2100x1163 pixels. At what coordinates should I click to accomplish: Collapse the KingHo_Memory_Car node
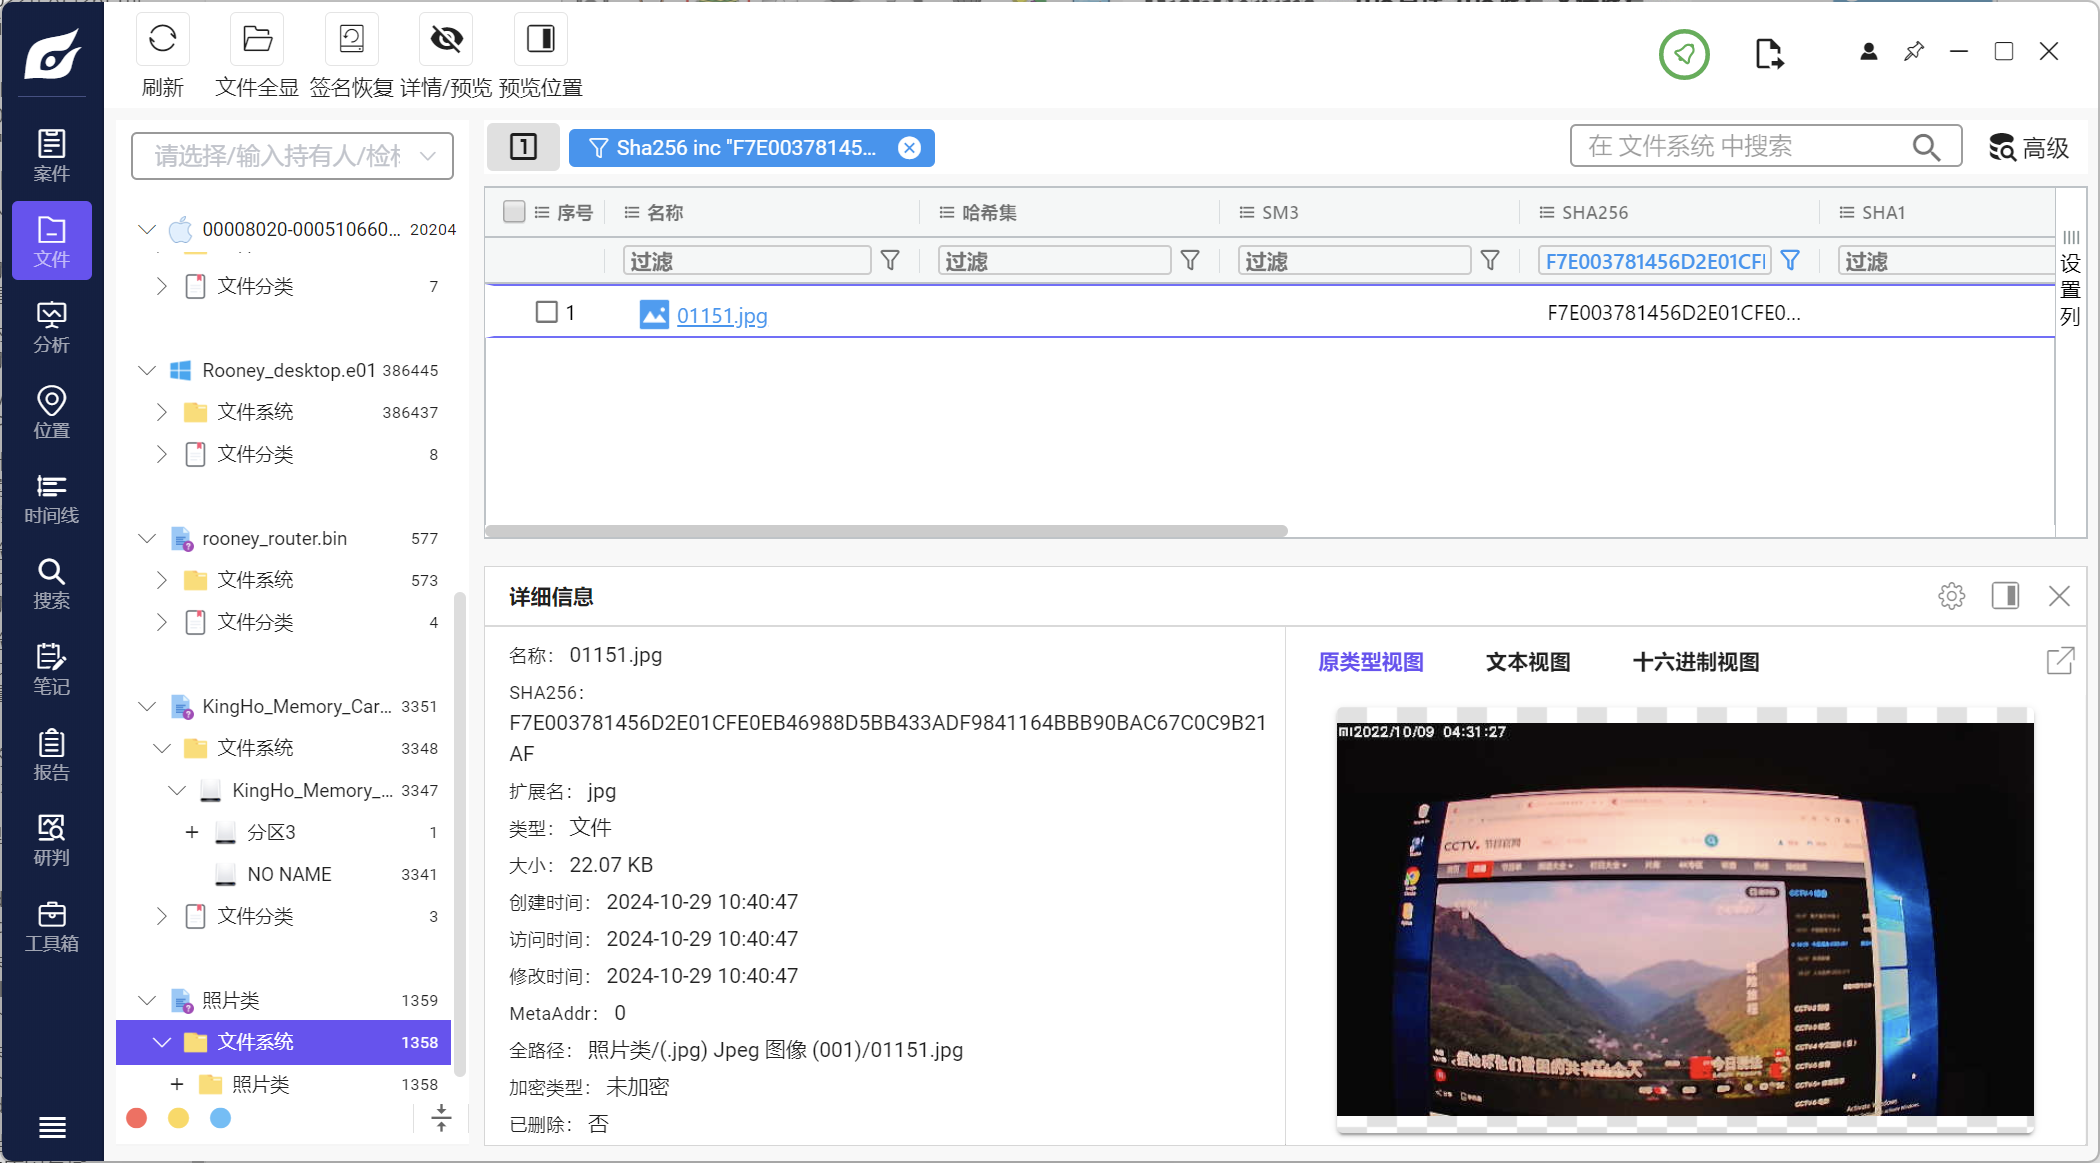click(x=147, y=707)
